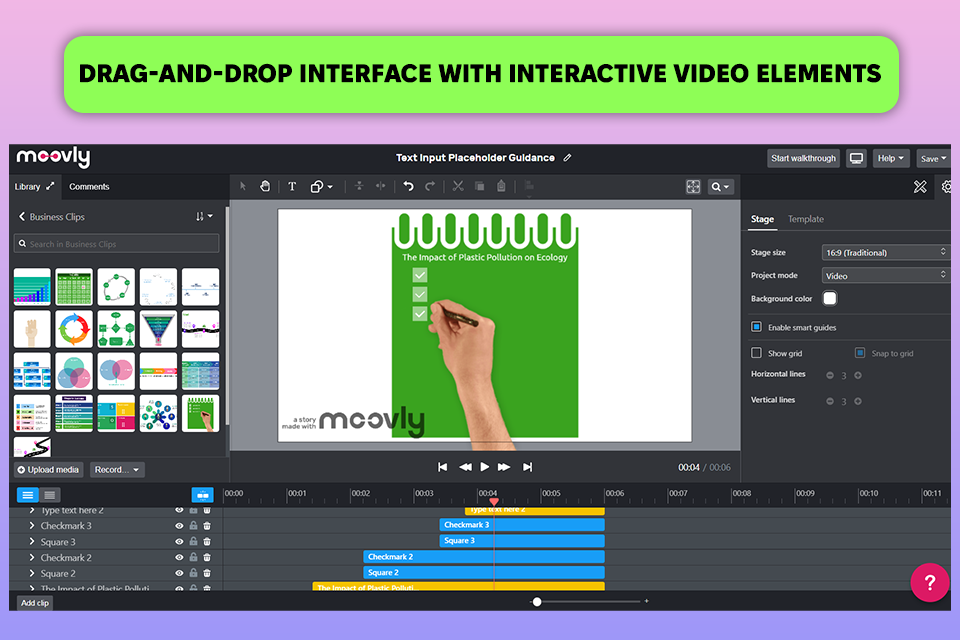Click the blue timeline snap icon
The height and width of the screenshot is (640, 960).
click(202, 495)
